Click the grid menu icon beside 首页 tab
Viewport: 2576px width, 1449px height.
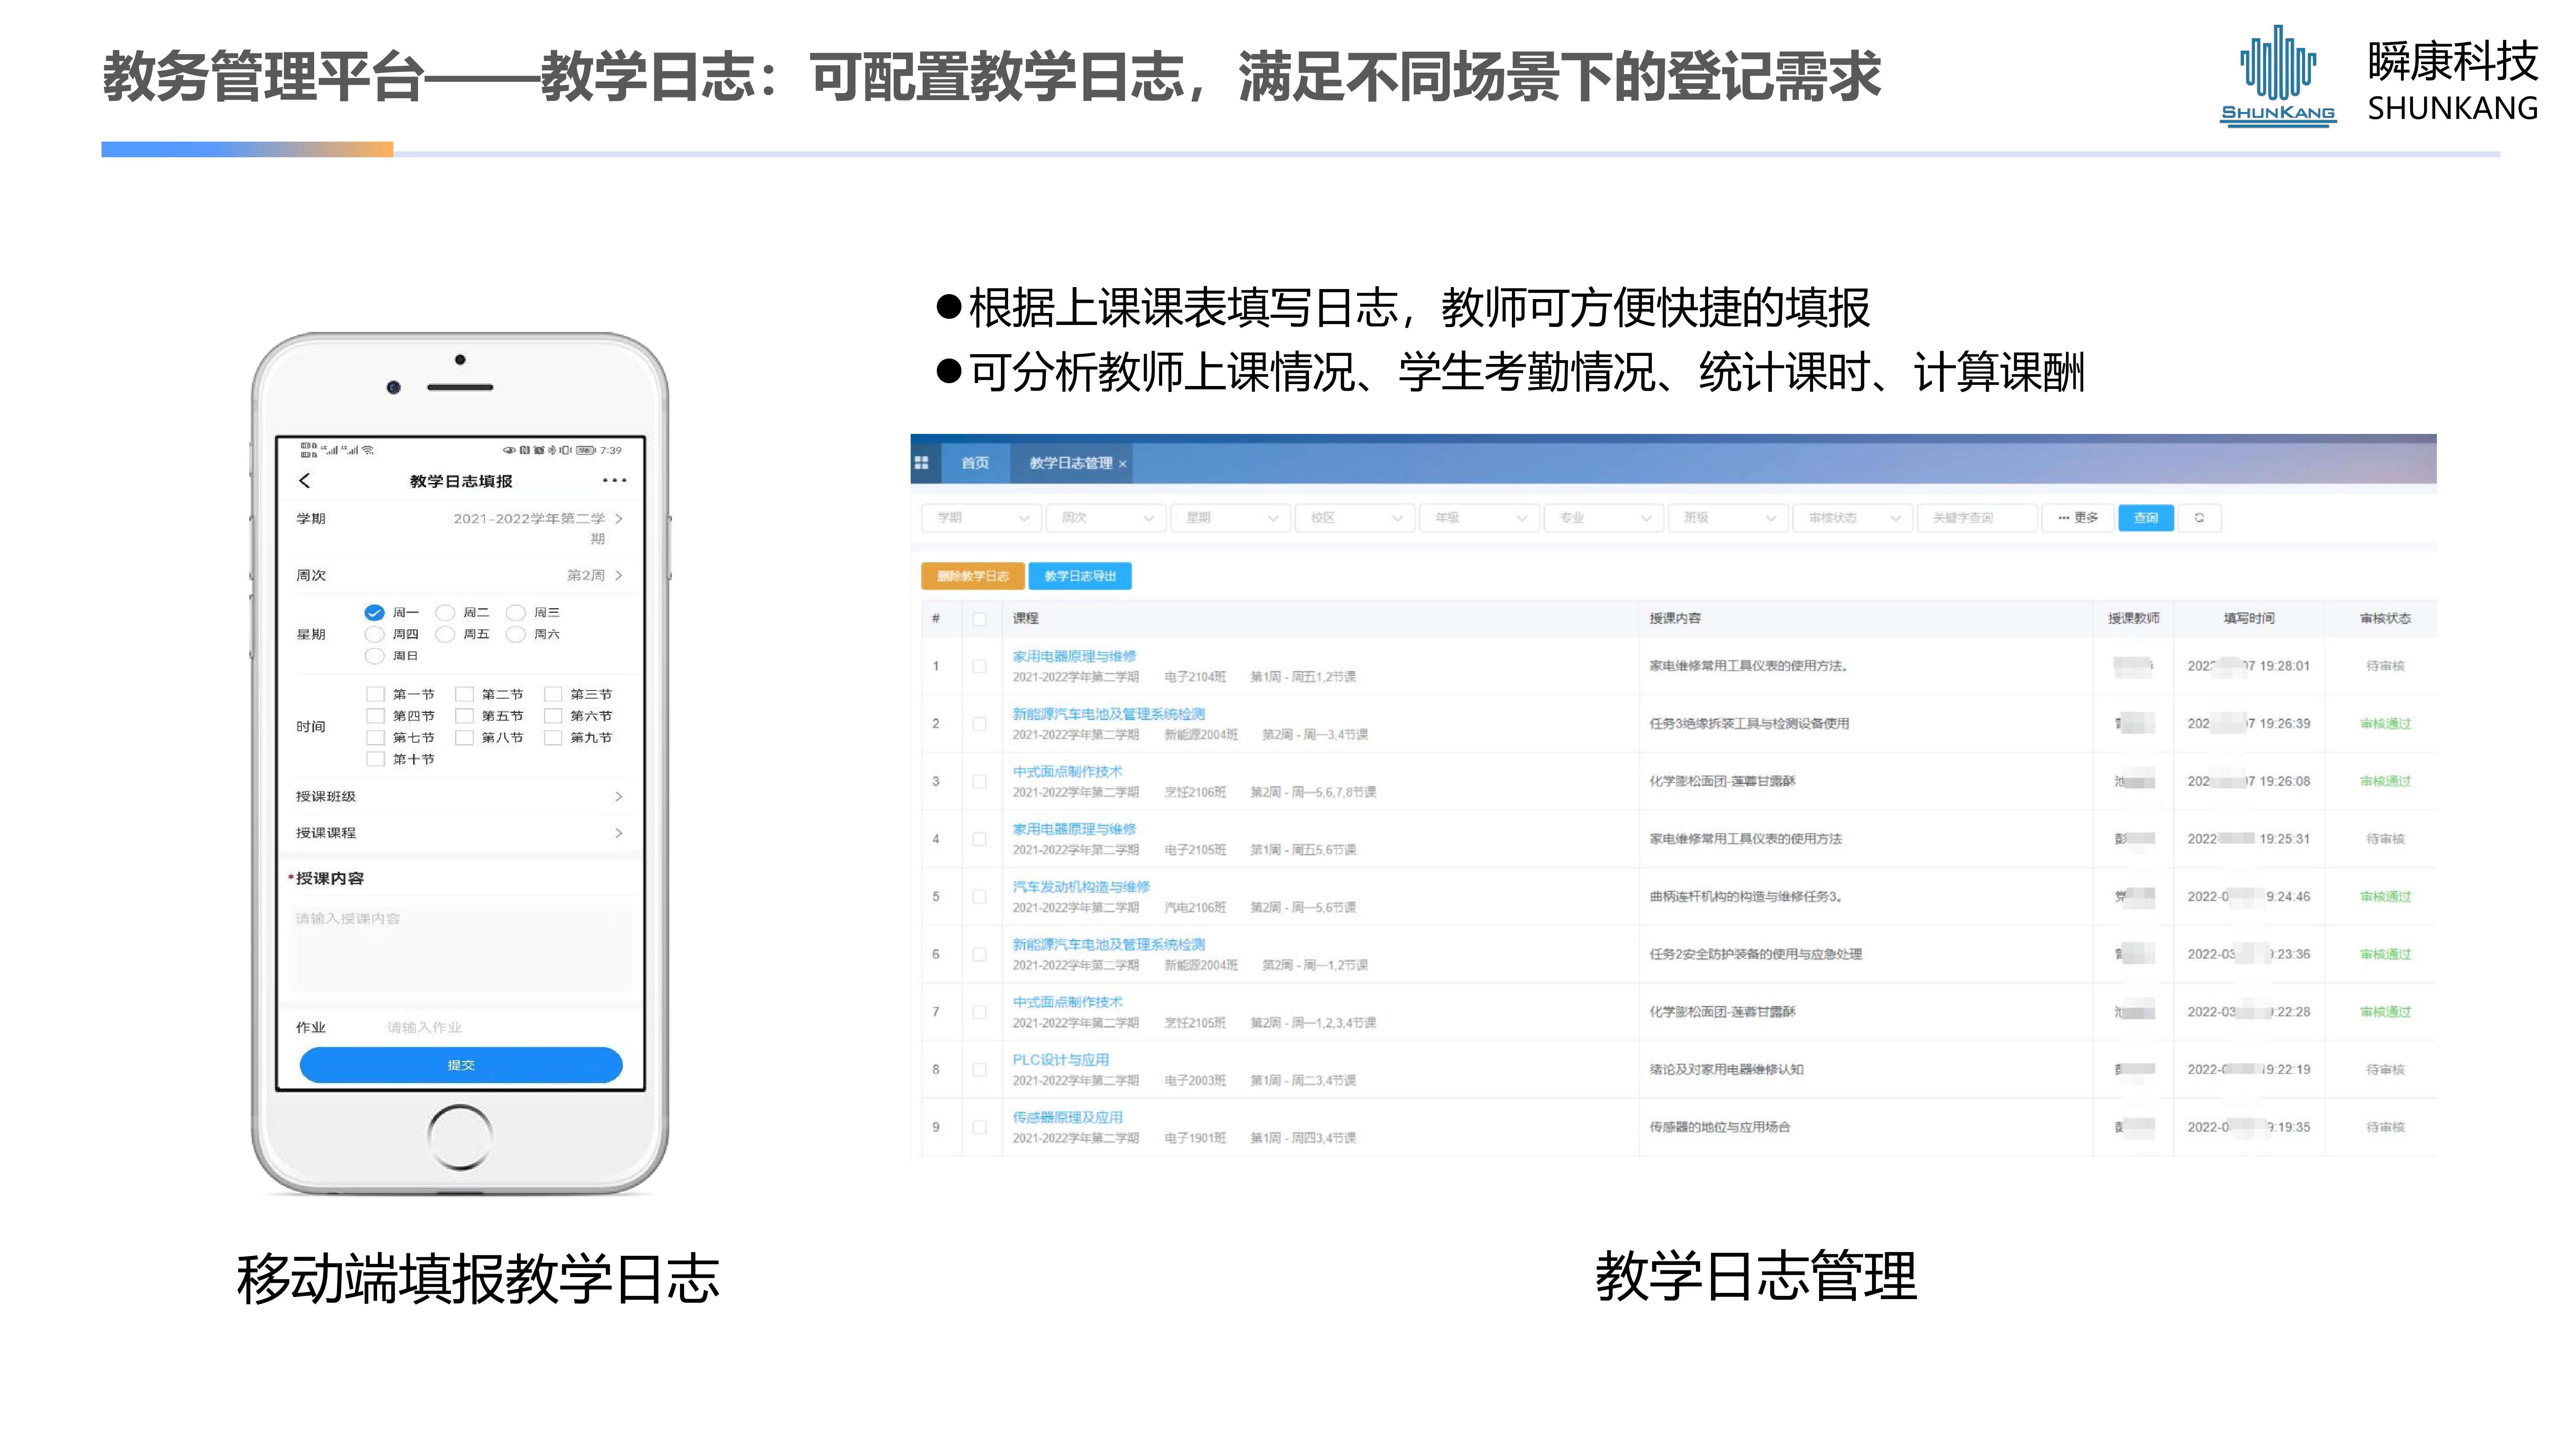click(922, 463)
